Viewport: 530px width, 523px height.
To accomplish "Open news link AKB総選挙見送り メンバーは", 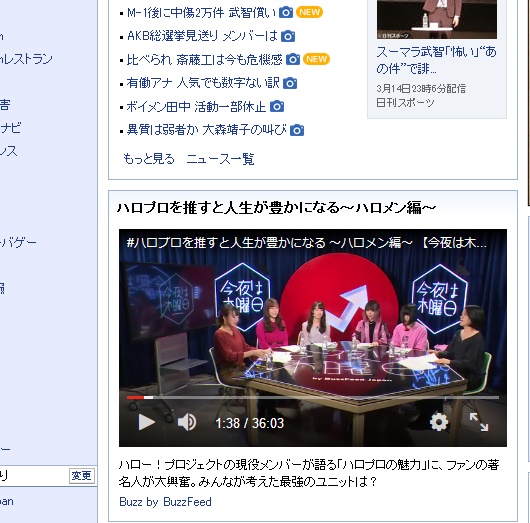I will [202, 36].
